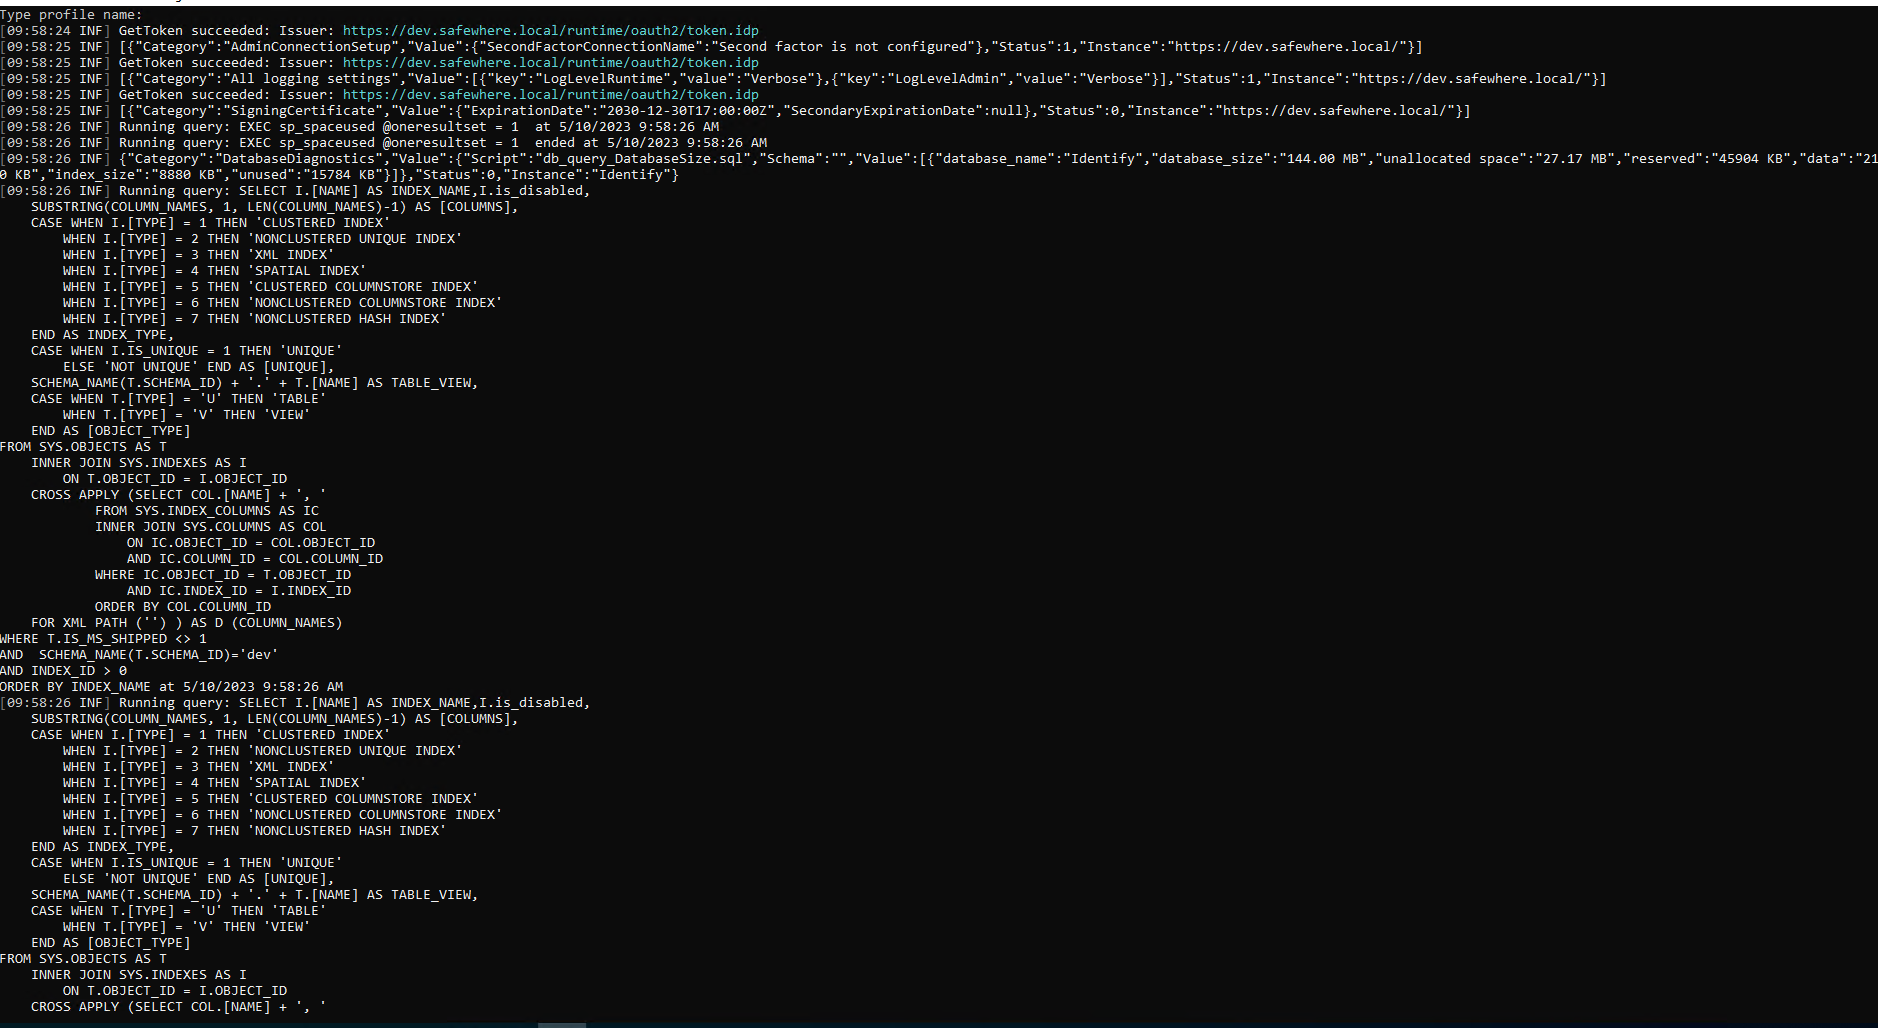The width and height of the screenshot is (1878, 1028).
Task: Click 'AND IC.COLUMN_ID = COL.COLUMN_ID' line
Action: click(255, 559)
